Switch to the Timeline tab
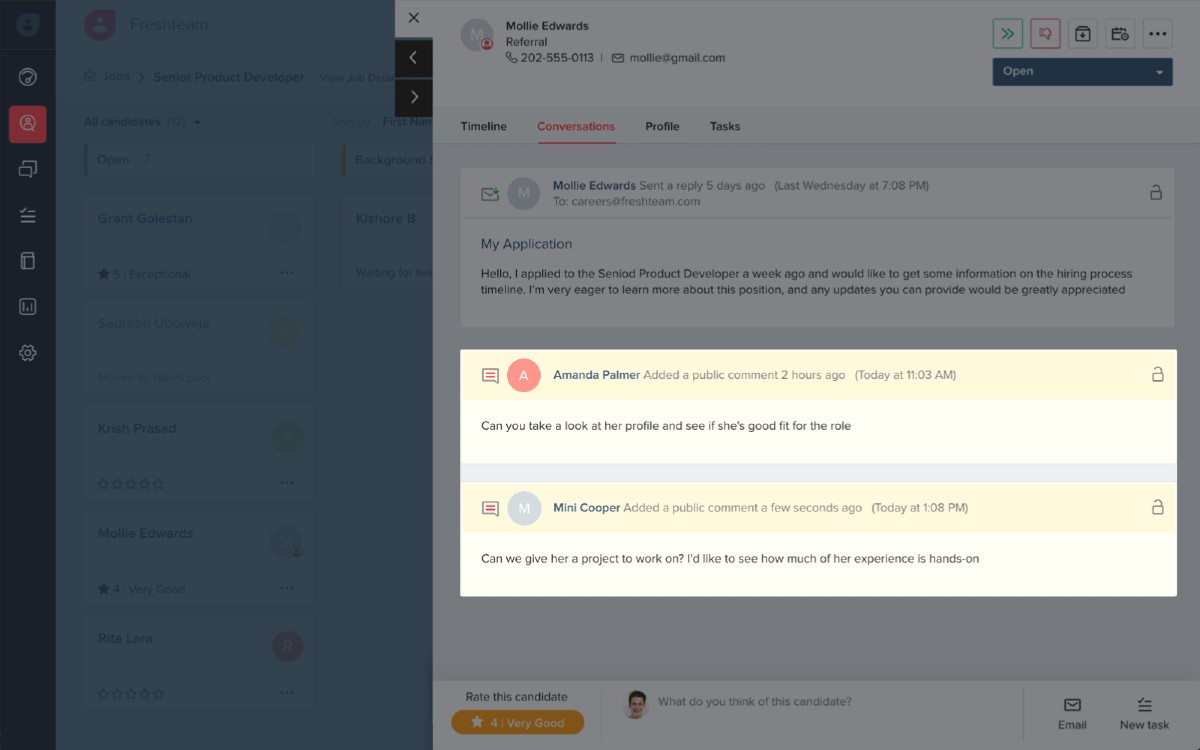This screenshot has width=1200, height=750. (483, 126)
